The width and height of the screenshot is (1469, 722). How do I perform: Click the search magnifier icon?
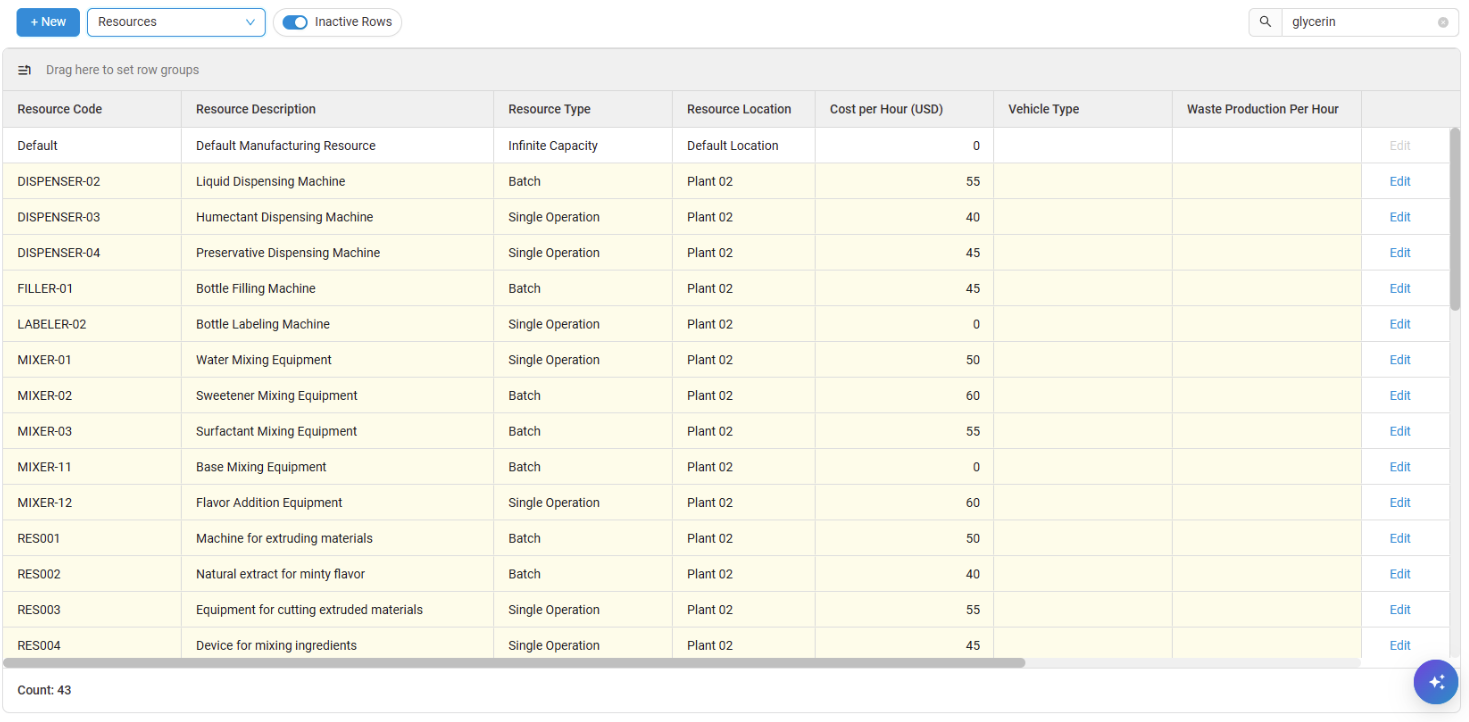coord(1265,22)
